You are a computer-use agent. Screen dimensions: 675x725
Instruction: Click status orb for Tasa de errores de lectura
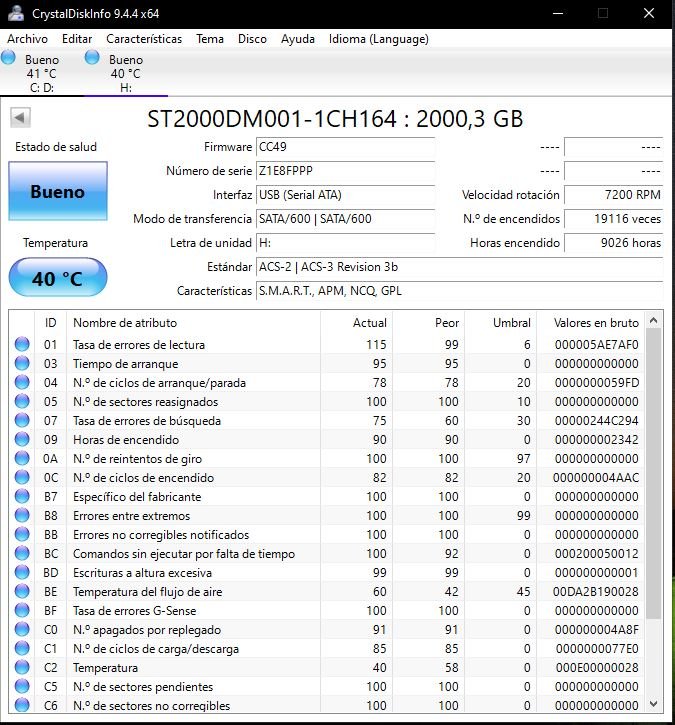tap(22, 345)
